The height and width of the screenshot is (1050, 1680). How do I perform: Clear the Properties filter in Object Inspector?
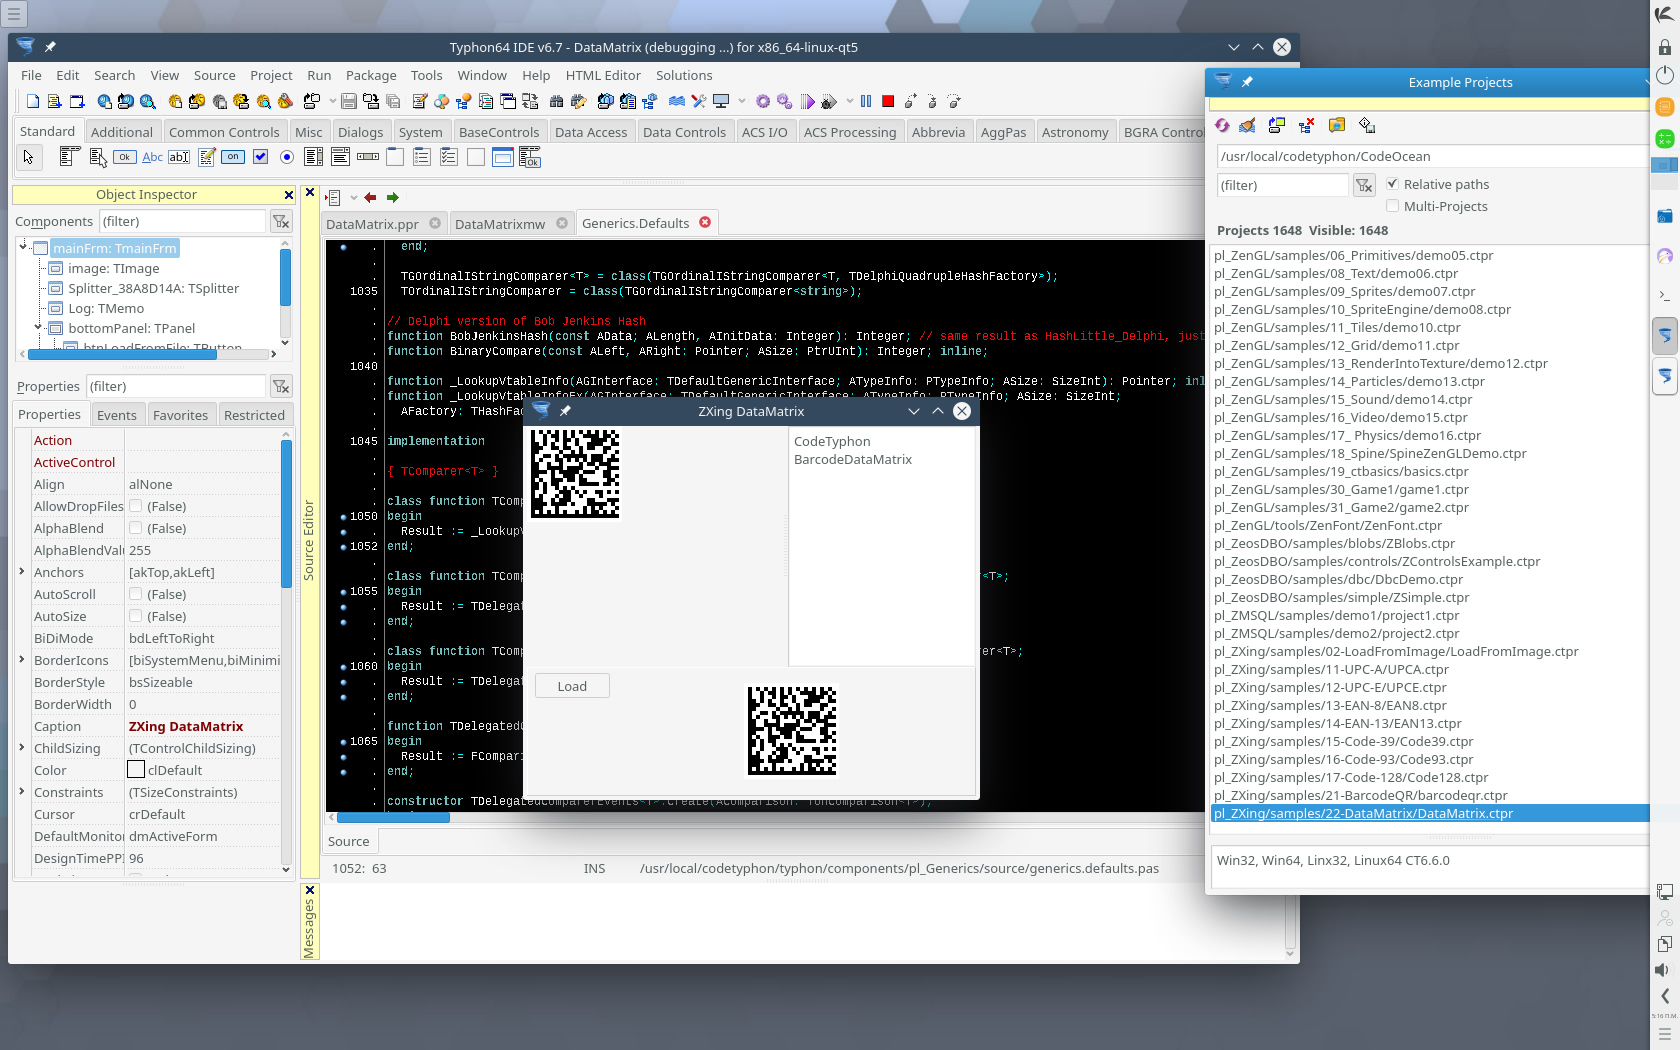281,386
